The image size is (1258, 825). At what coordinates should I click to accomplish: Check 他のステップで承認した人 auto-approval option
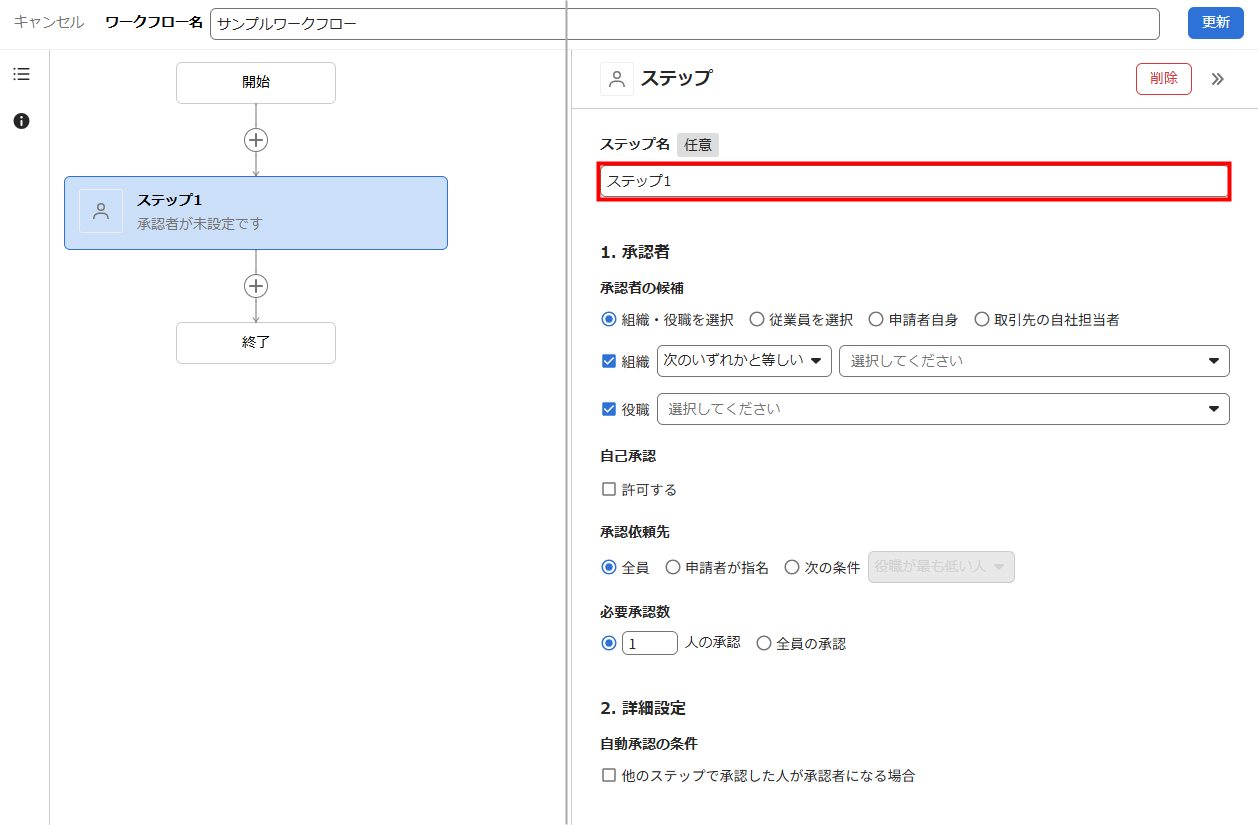609,775
